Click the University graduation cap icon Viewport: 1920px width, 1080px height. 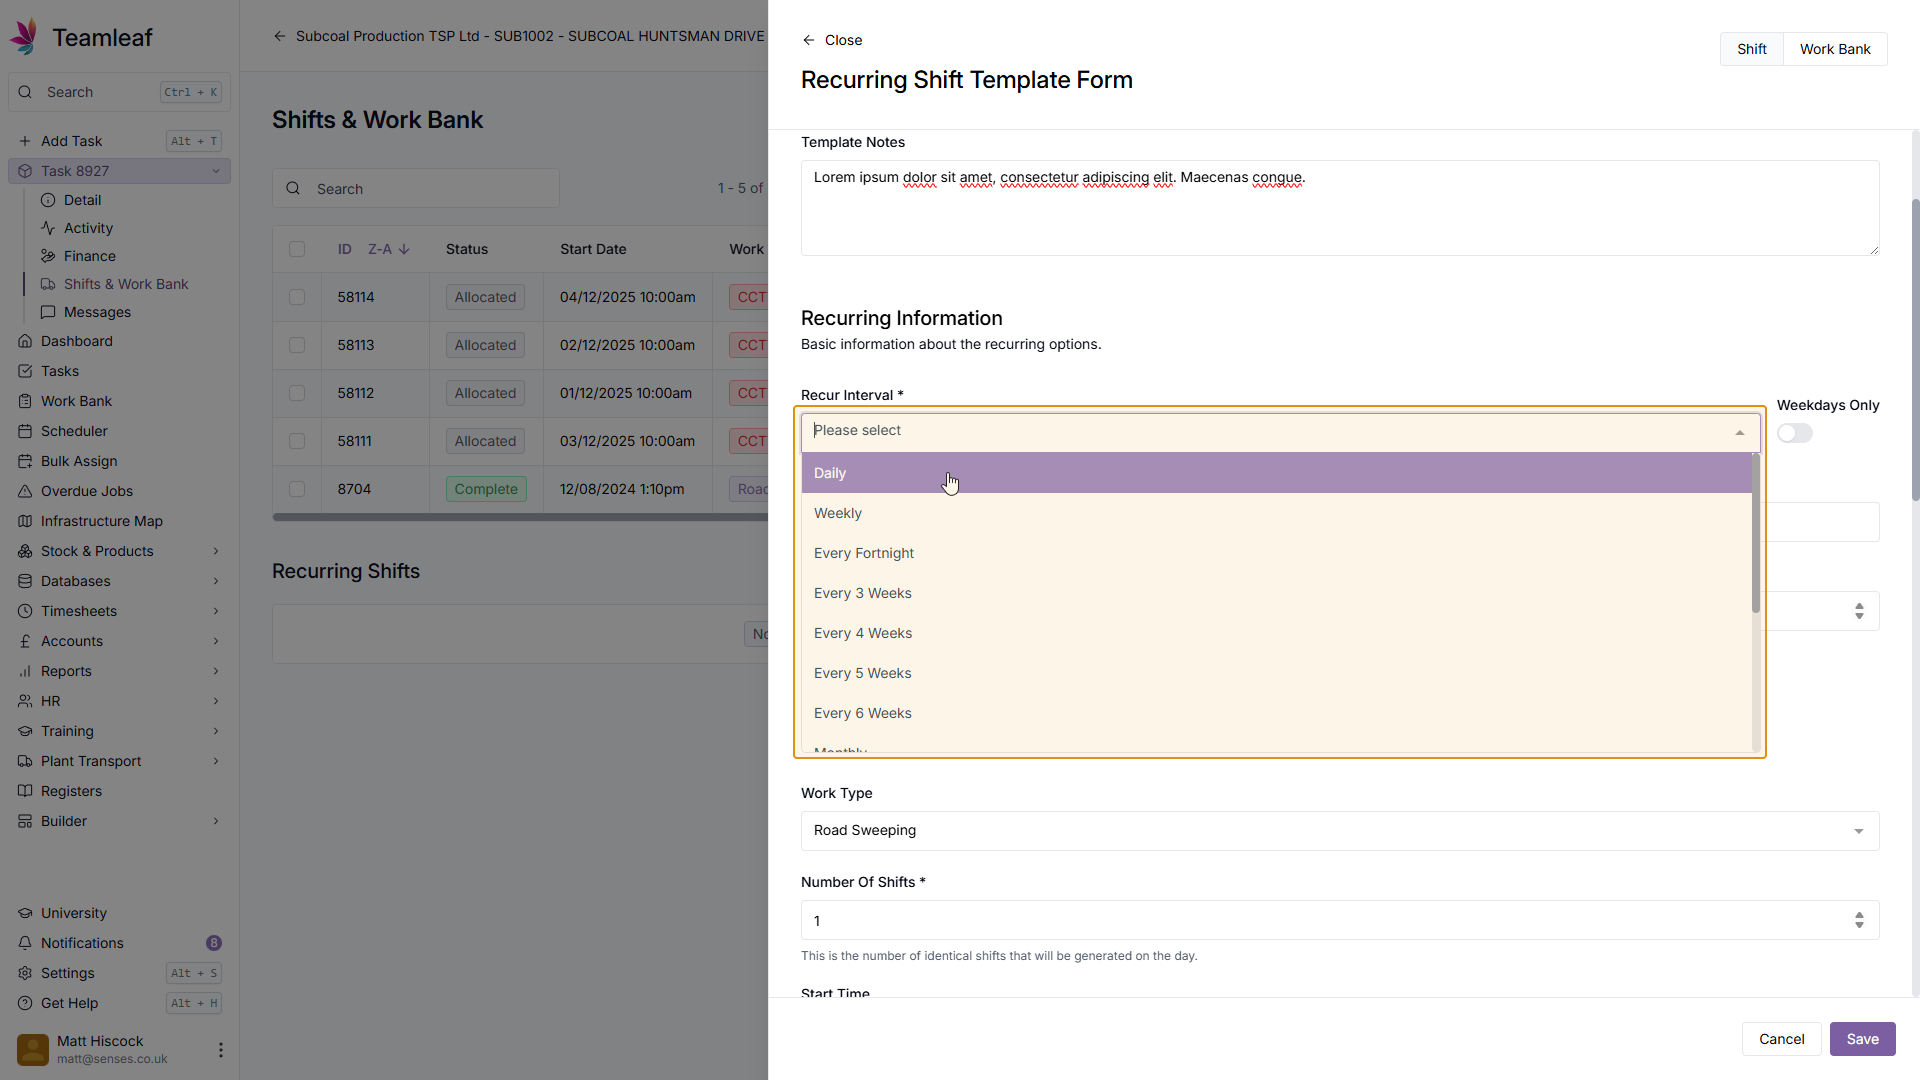pyautogui.click(x=25, y=913)
